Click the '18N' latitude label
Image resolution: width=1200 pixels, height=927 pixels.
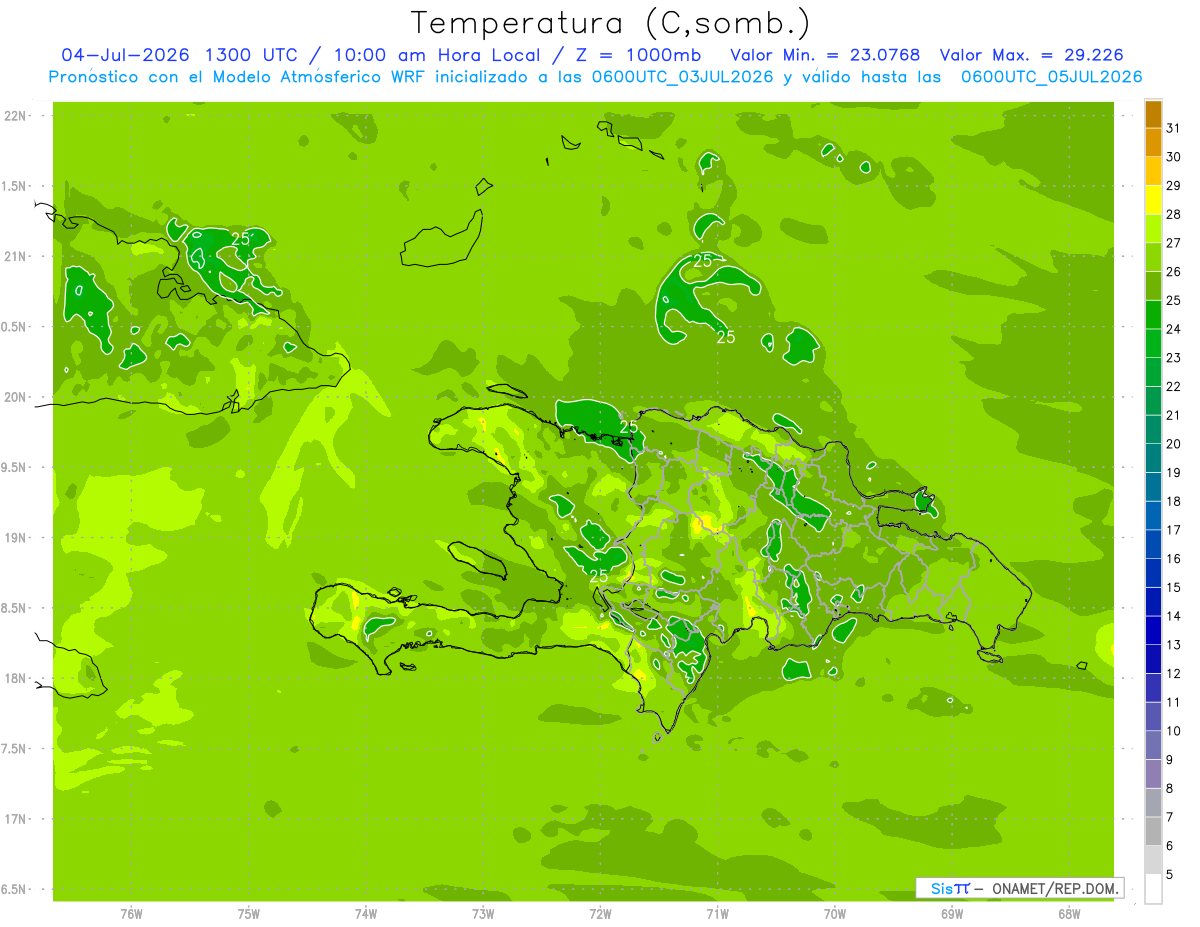[15, 678]
